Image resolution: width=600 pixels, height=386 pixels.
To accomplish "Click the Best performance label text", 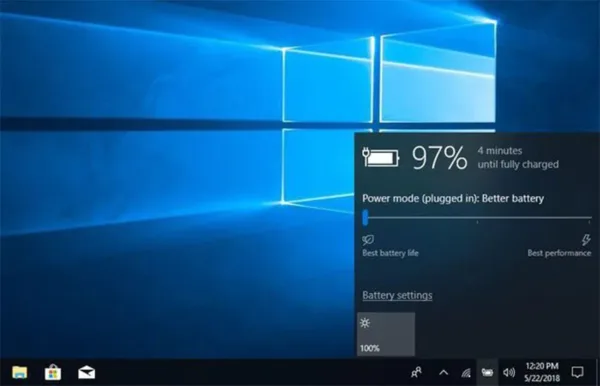I will point(559,253).
